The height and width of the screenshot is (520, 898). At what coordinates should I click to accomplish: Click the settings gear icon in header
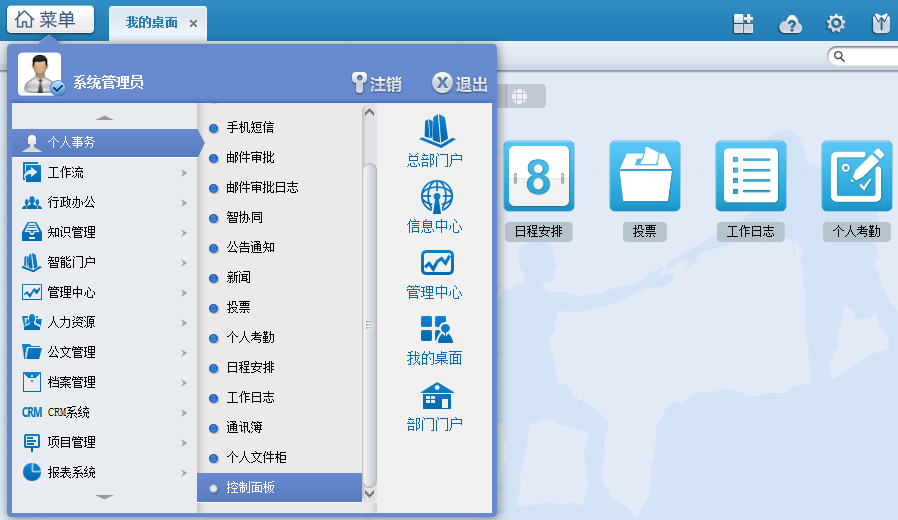pyautogui.click(x=835, y=24)
